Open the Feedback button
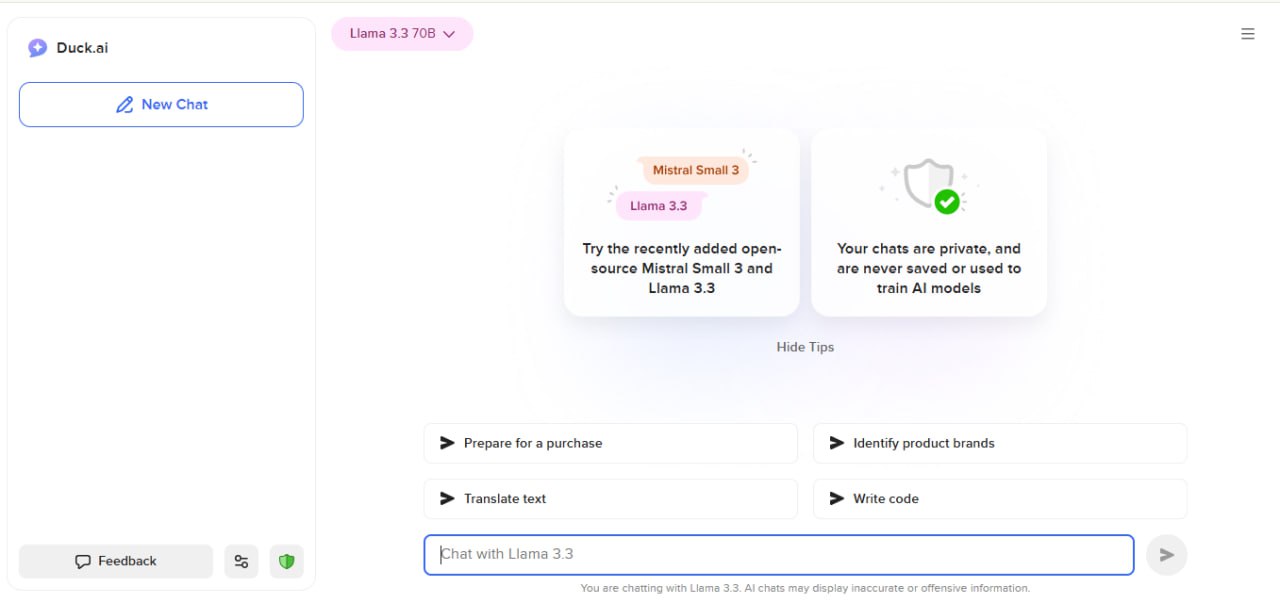This screenshot has width=1280, height=603. click(116, 562)
